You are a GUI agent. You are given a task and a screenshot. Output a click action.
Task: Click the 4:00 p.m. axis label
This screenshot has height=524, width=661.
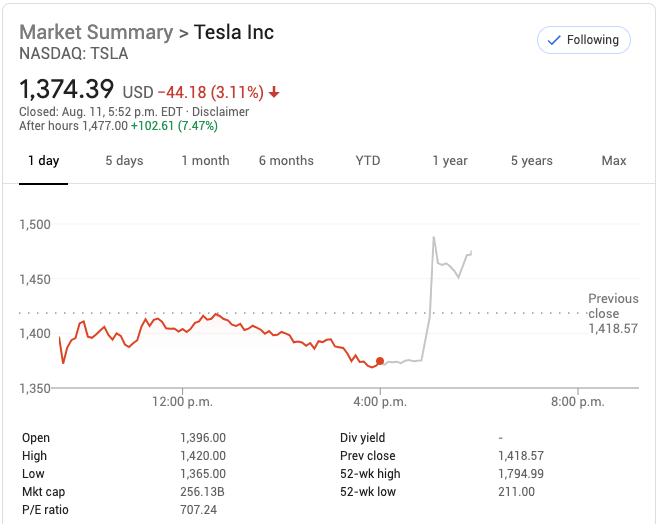click(x=380, y=402)
